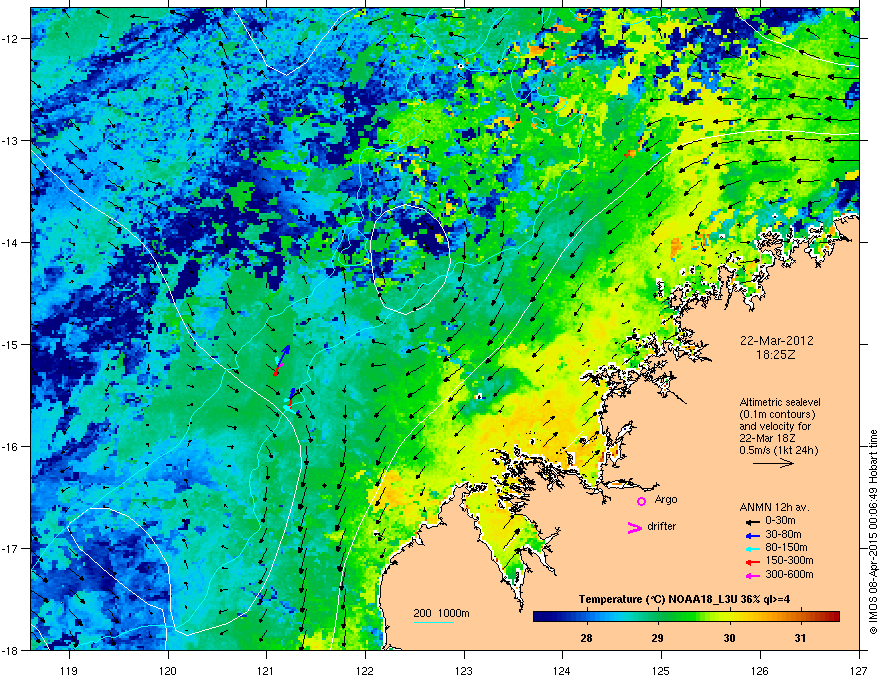Click the ANMN 12h av. legend heading
Image resolution: width=880 pixels, height=680 pixels.
click(x=774, y=507)
